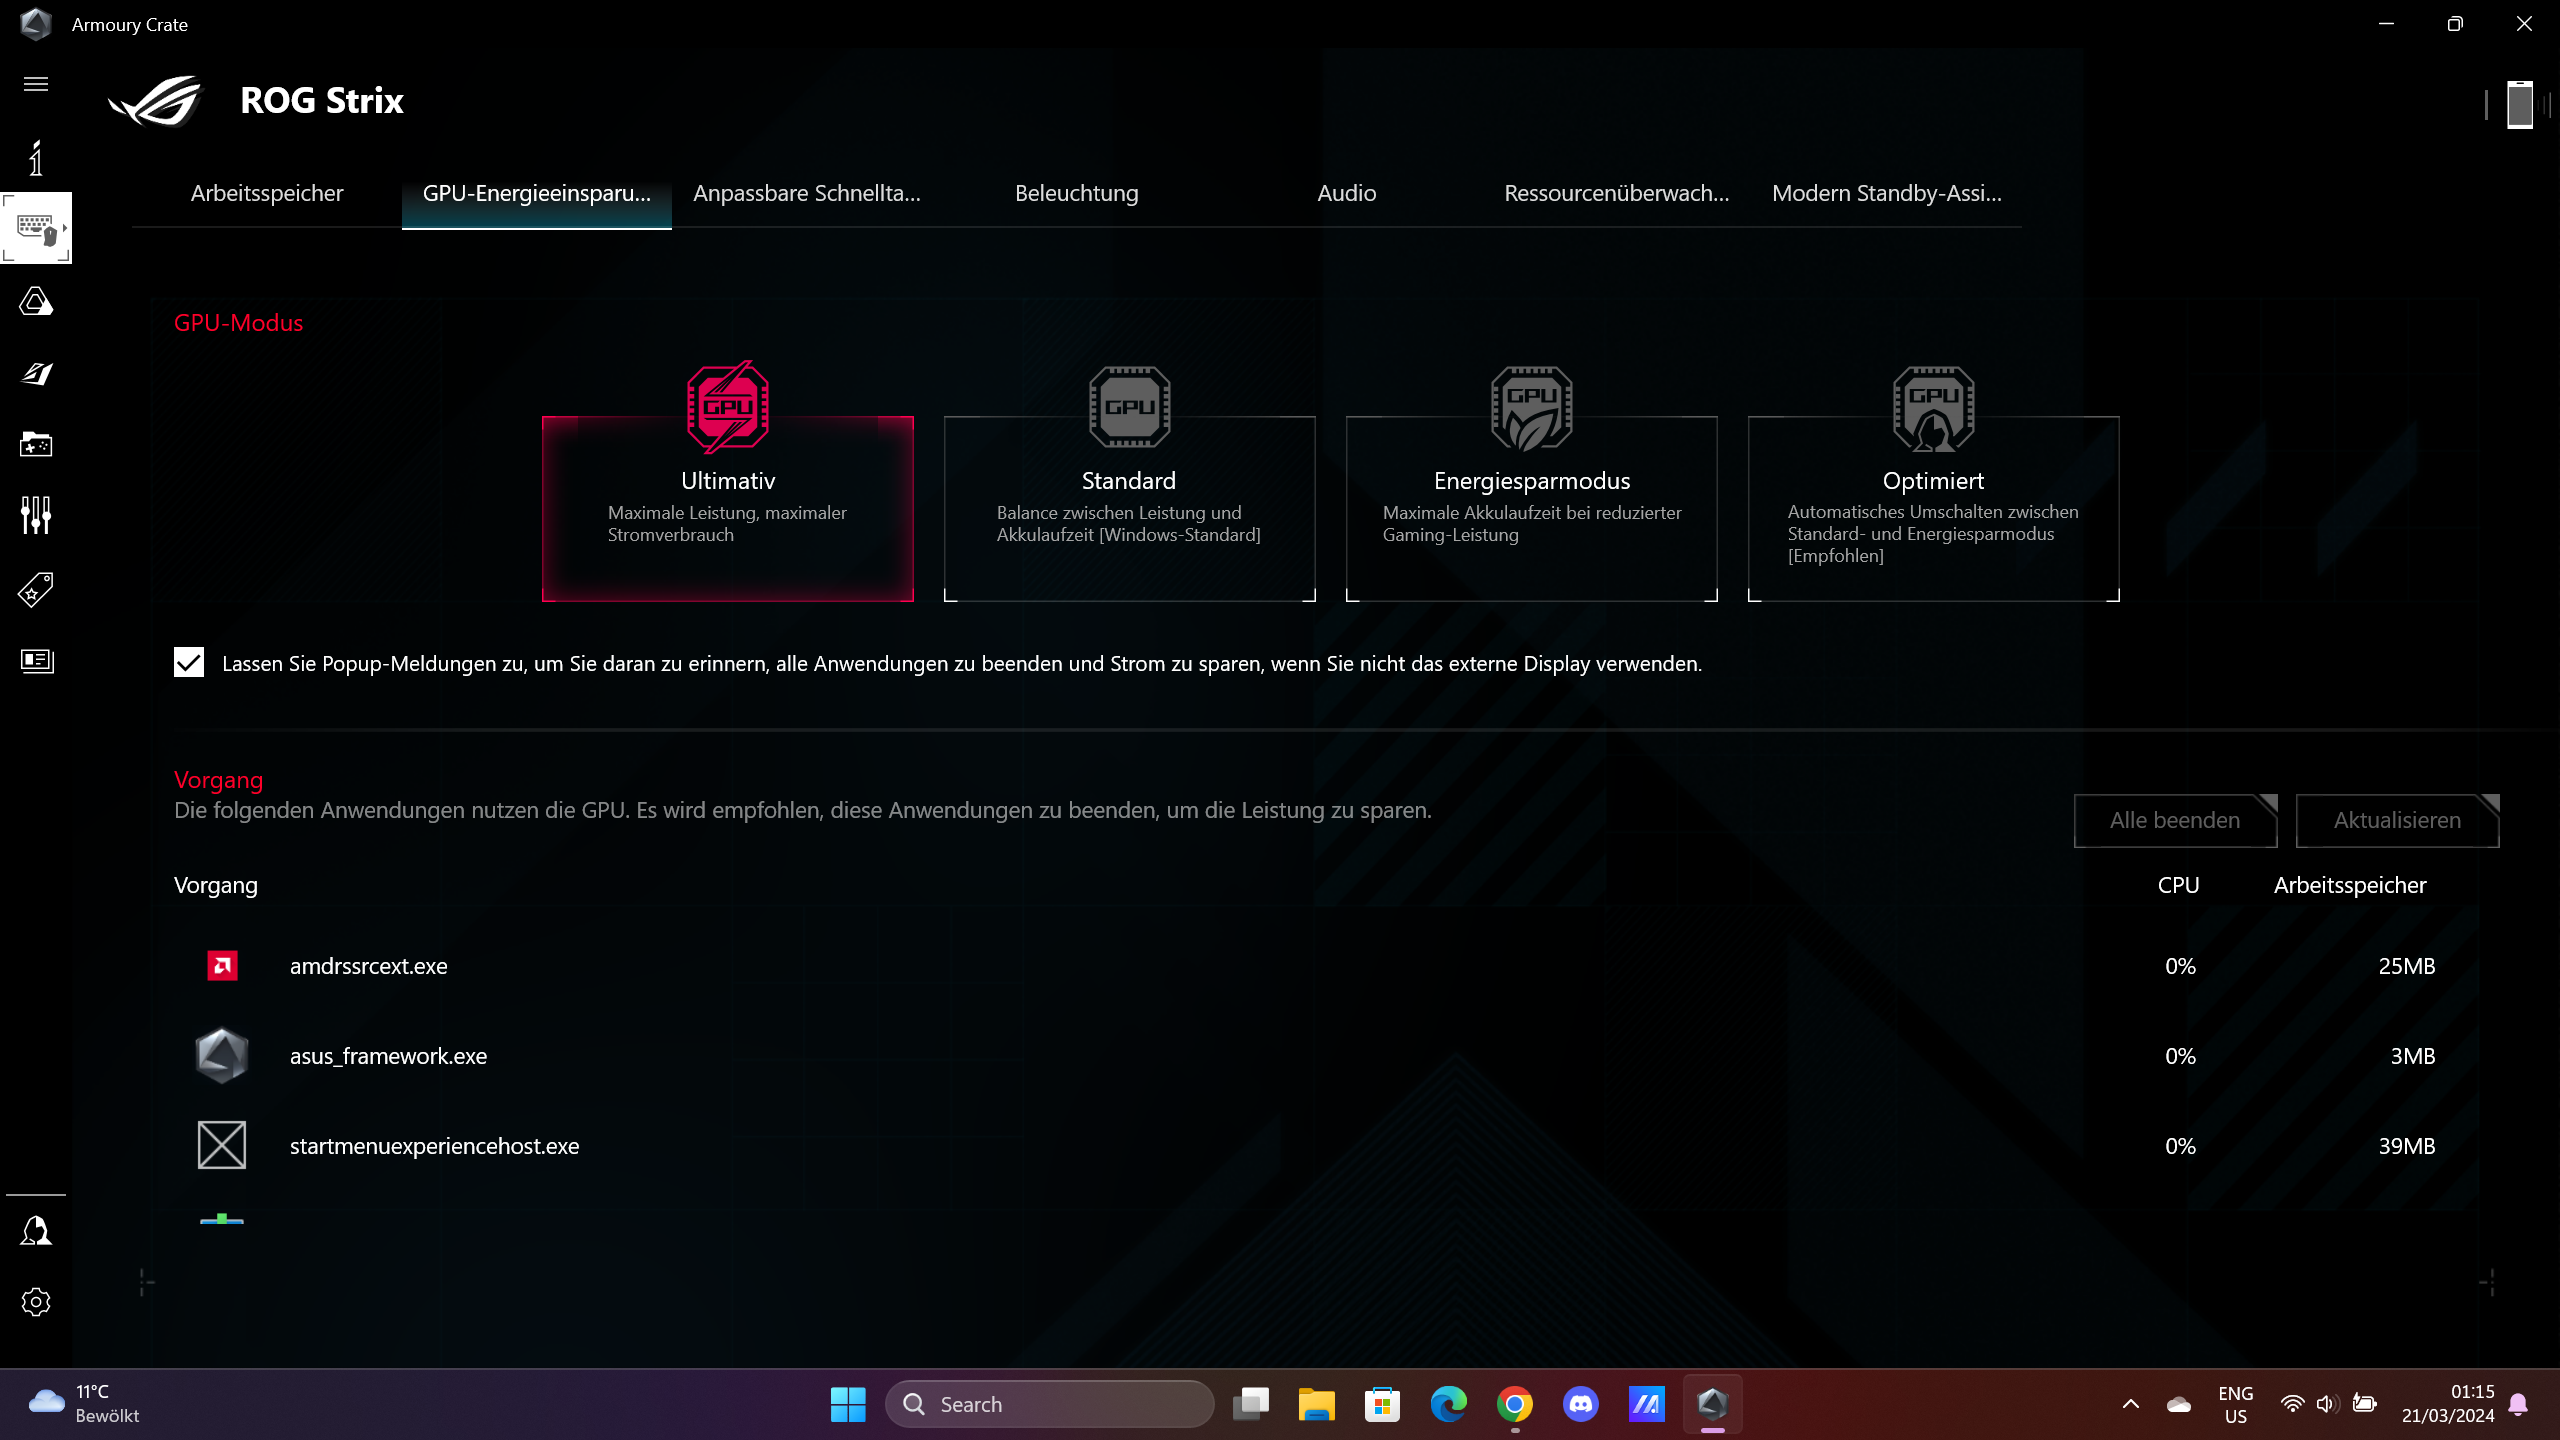Expand the Device sidebar item arrow
Image resolution: width=2560 pixels, height=1440 pixels.
(65, 228)
